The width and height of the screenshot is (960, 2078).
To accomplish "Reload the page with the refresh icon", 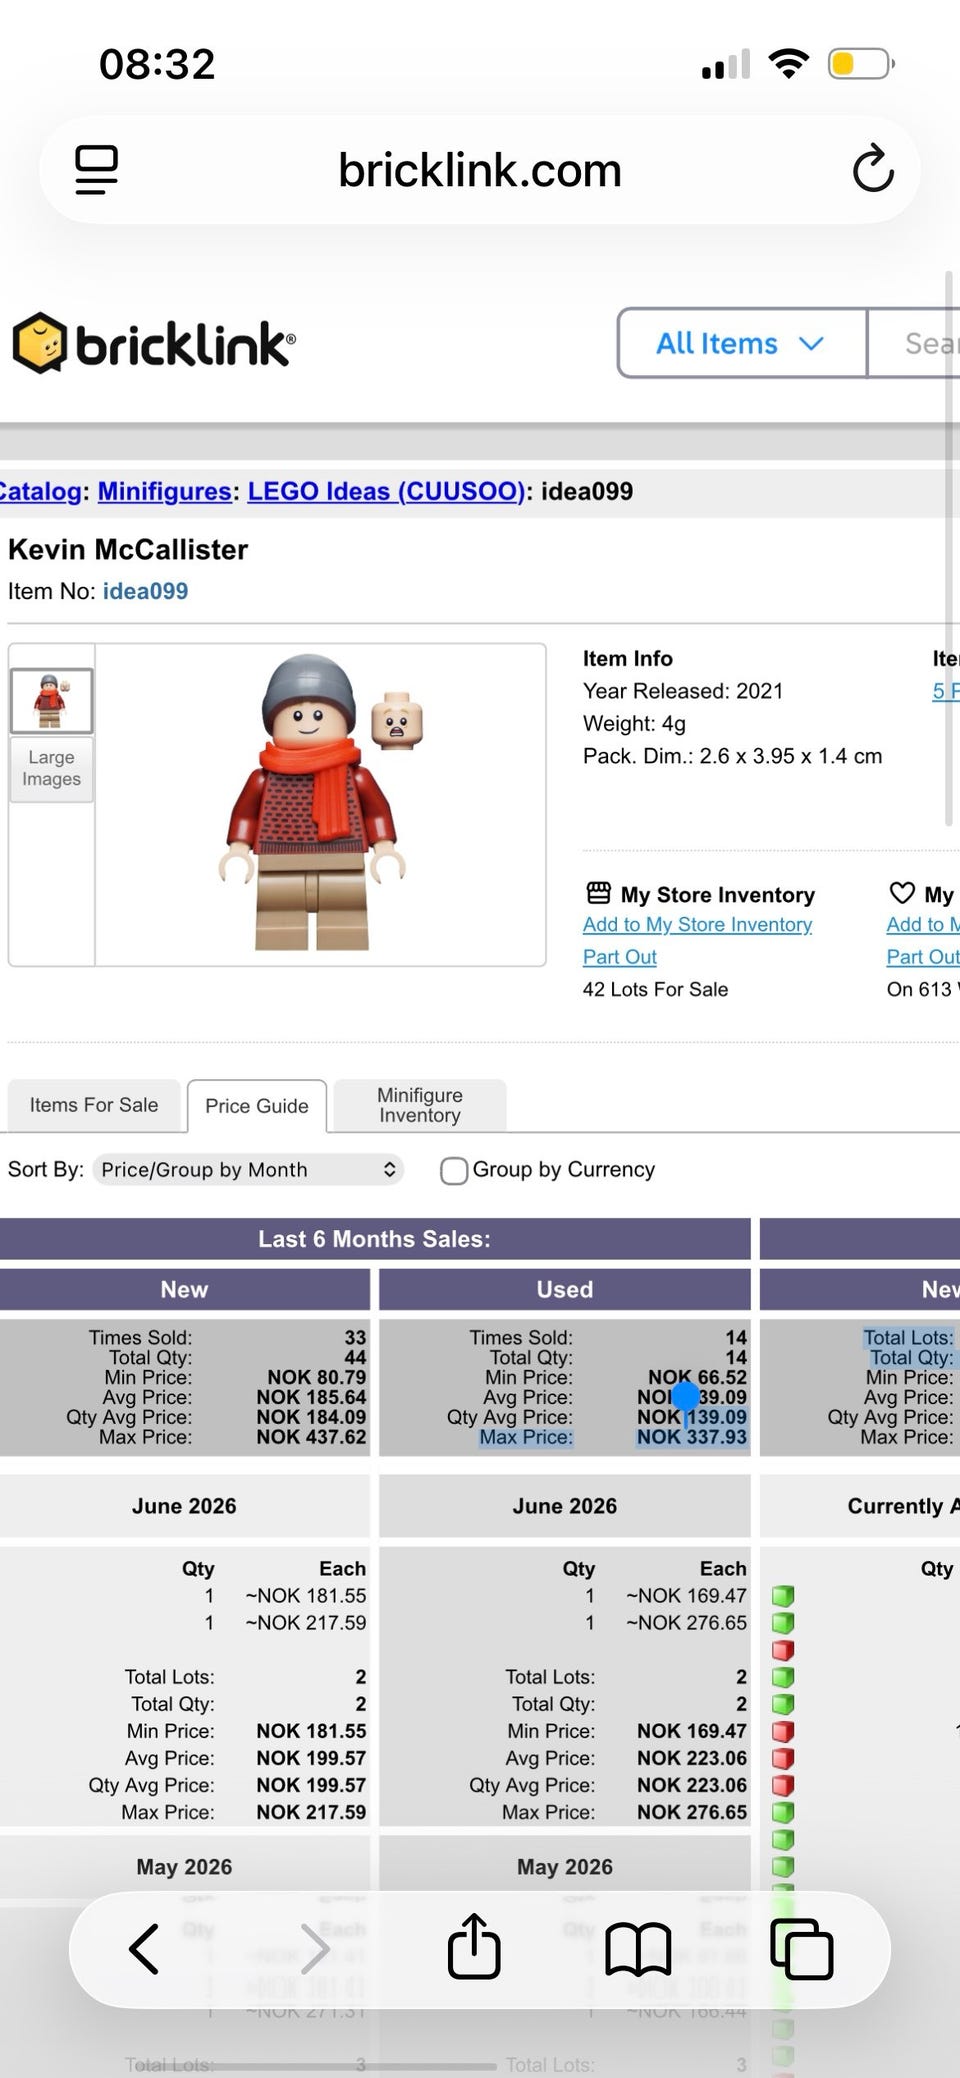I will pos(873,169).
